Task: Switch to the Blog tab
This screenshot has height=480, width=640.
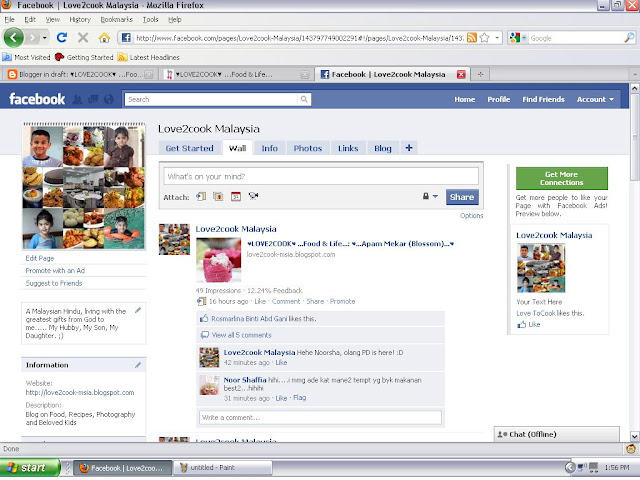Action: [383, 148]
